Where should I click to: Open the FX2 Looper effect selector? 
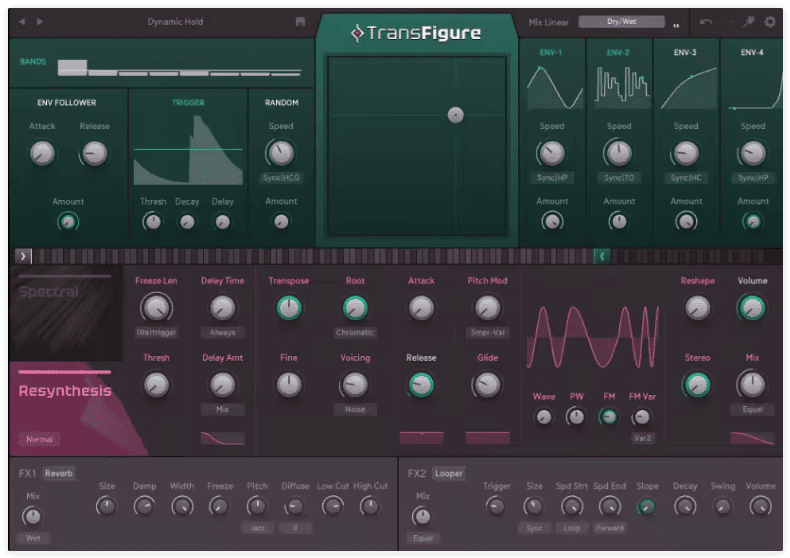pyautogui.click(x=449, y=473)
